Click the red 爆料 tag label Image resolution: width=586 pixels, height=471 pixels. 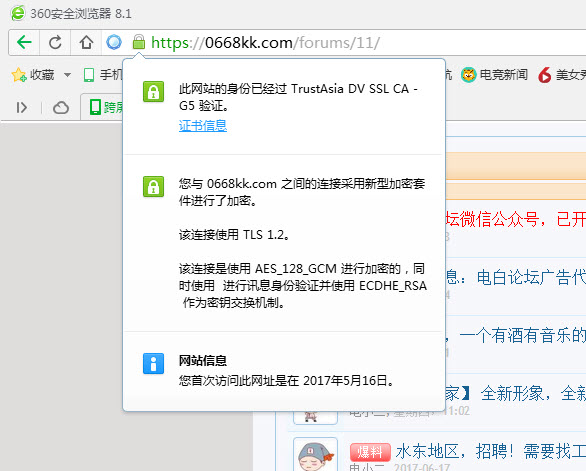pyautogui.click(x=370, y=452)
